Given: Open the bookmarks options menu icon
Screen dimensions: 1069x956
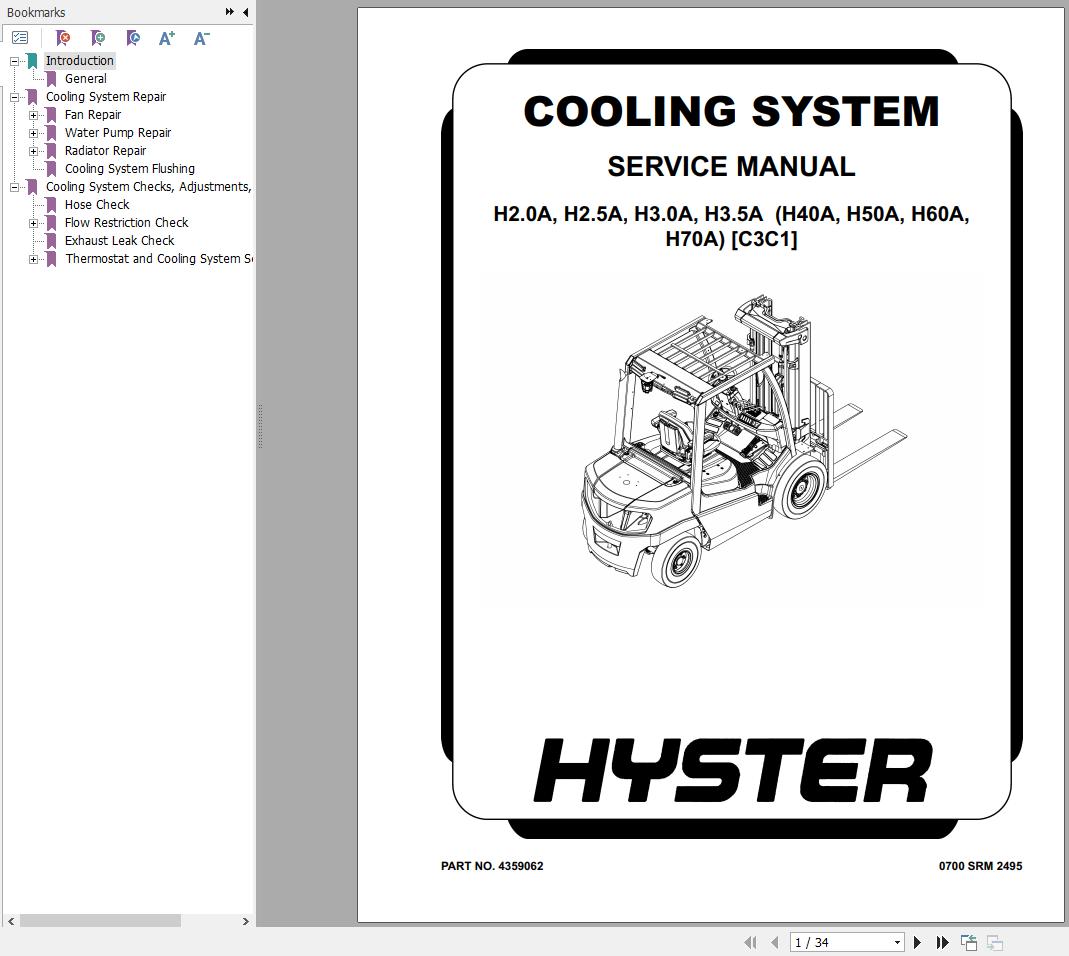Looking at the screenshot, I should [x=20, y=38].
